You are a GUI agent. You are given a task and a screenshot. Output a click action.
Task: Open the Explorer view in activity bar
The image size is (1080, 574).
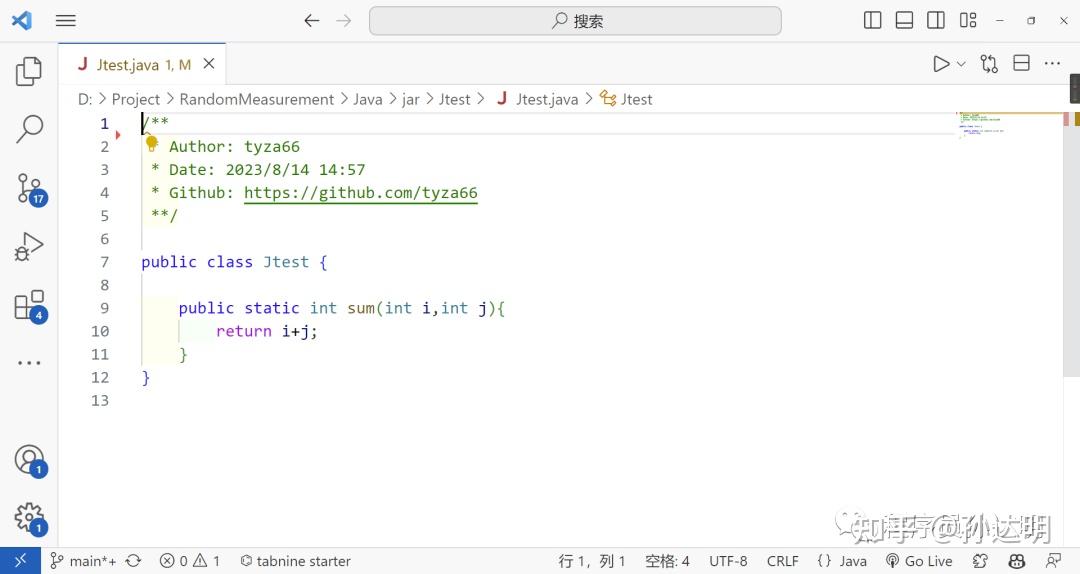29,71
